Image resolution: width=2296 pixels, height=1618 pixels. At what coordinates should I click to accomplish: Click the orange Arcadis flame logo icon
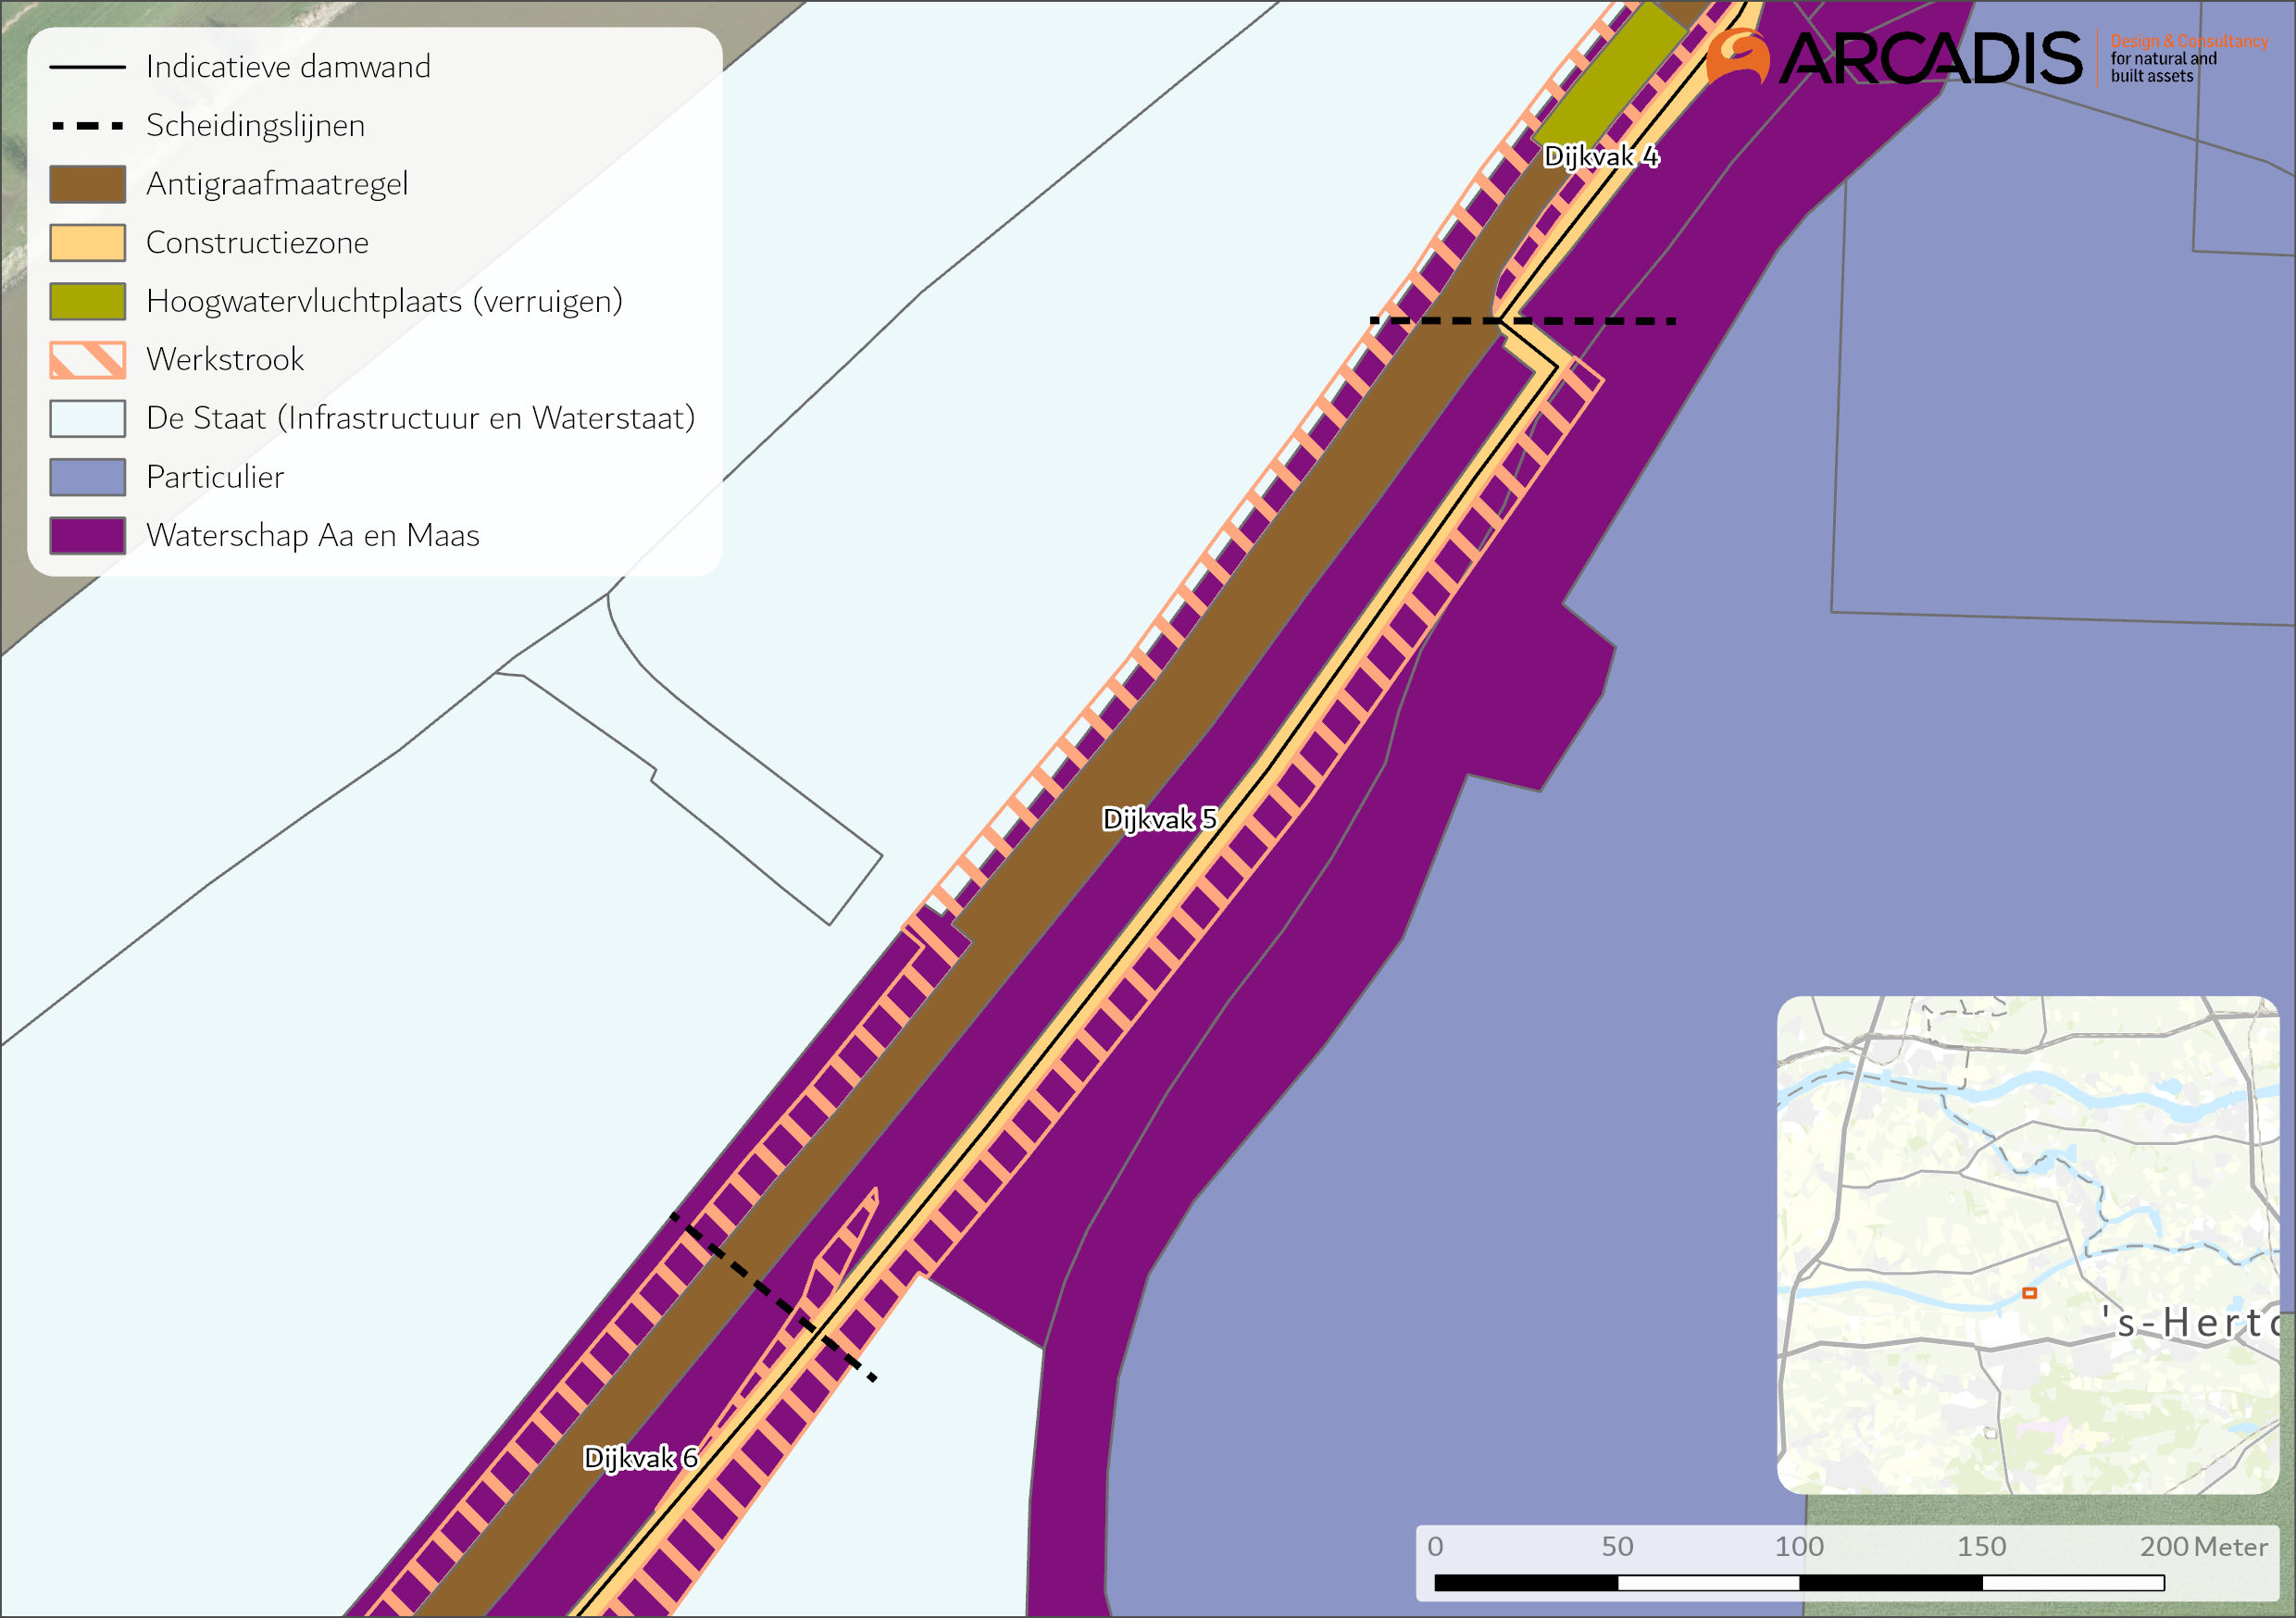(x=1738, y=57)
